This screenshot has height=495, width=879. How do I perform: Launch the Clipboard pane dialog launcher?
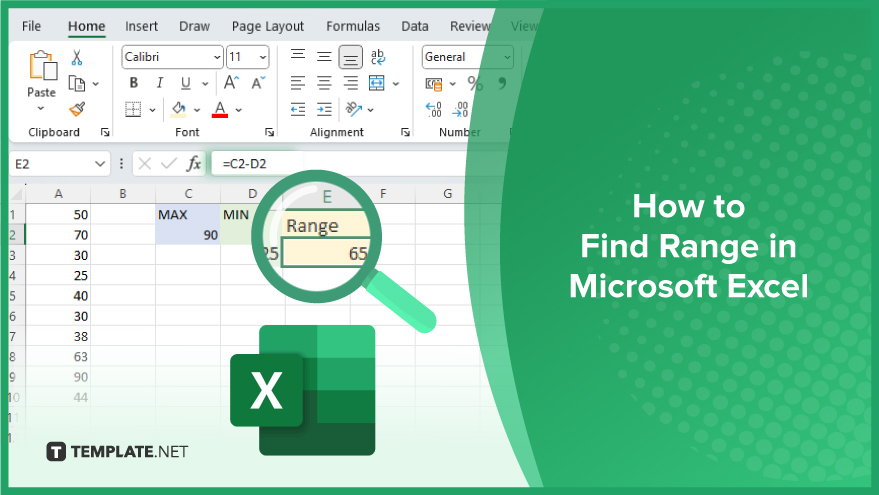[x=105, y=132]
